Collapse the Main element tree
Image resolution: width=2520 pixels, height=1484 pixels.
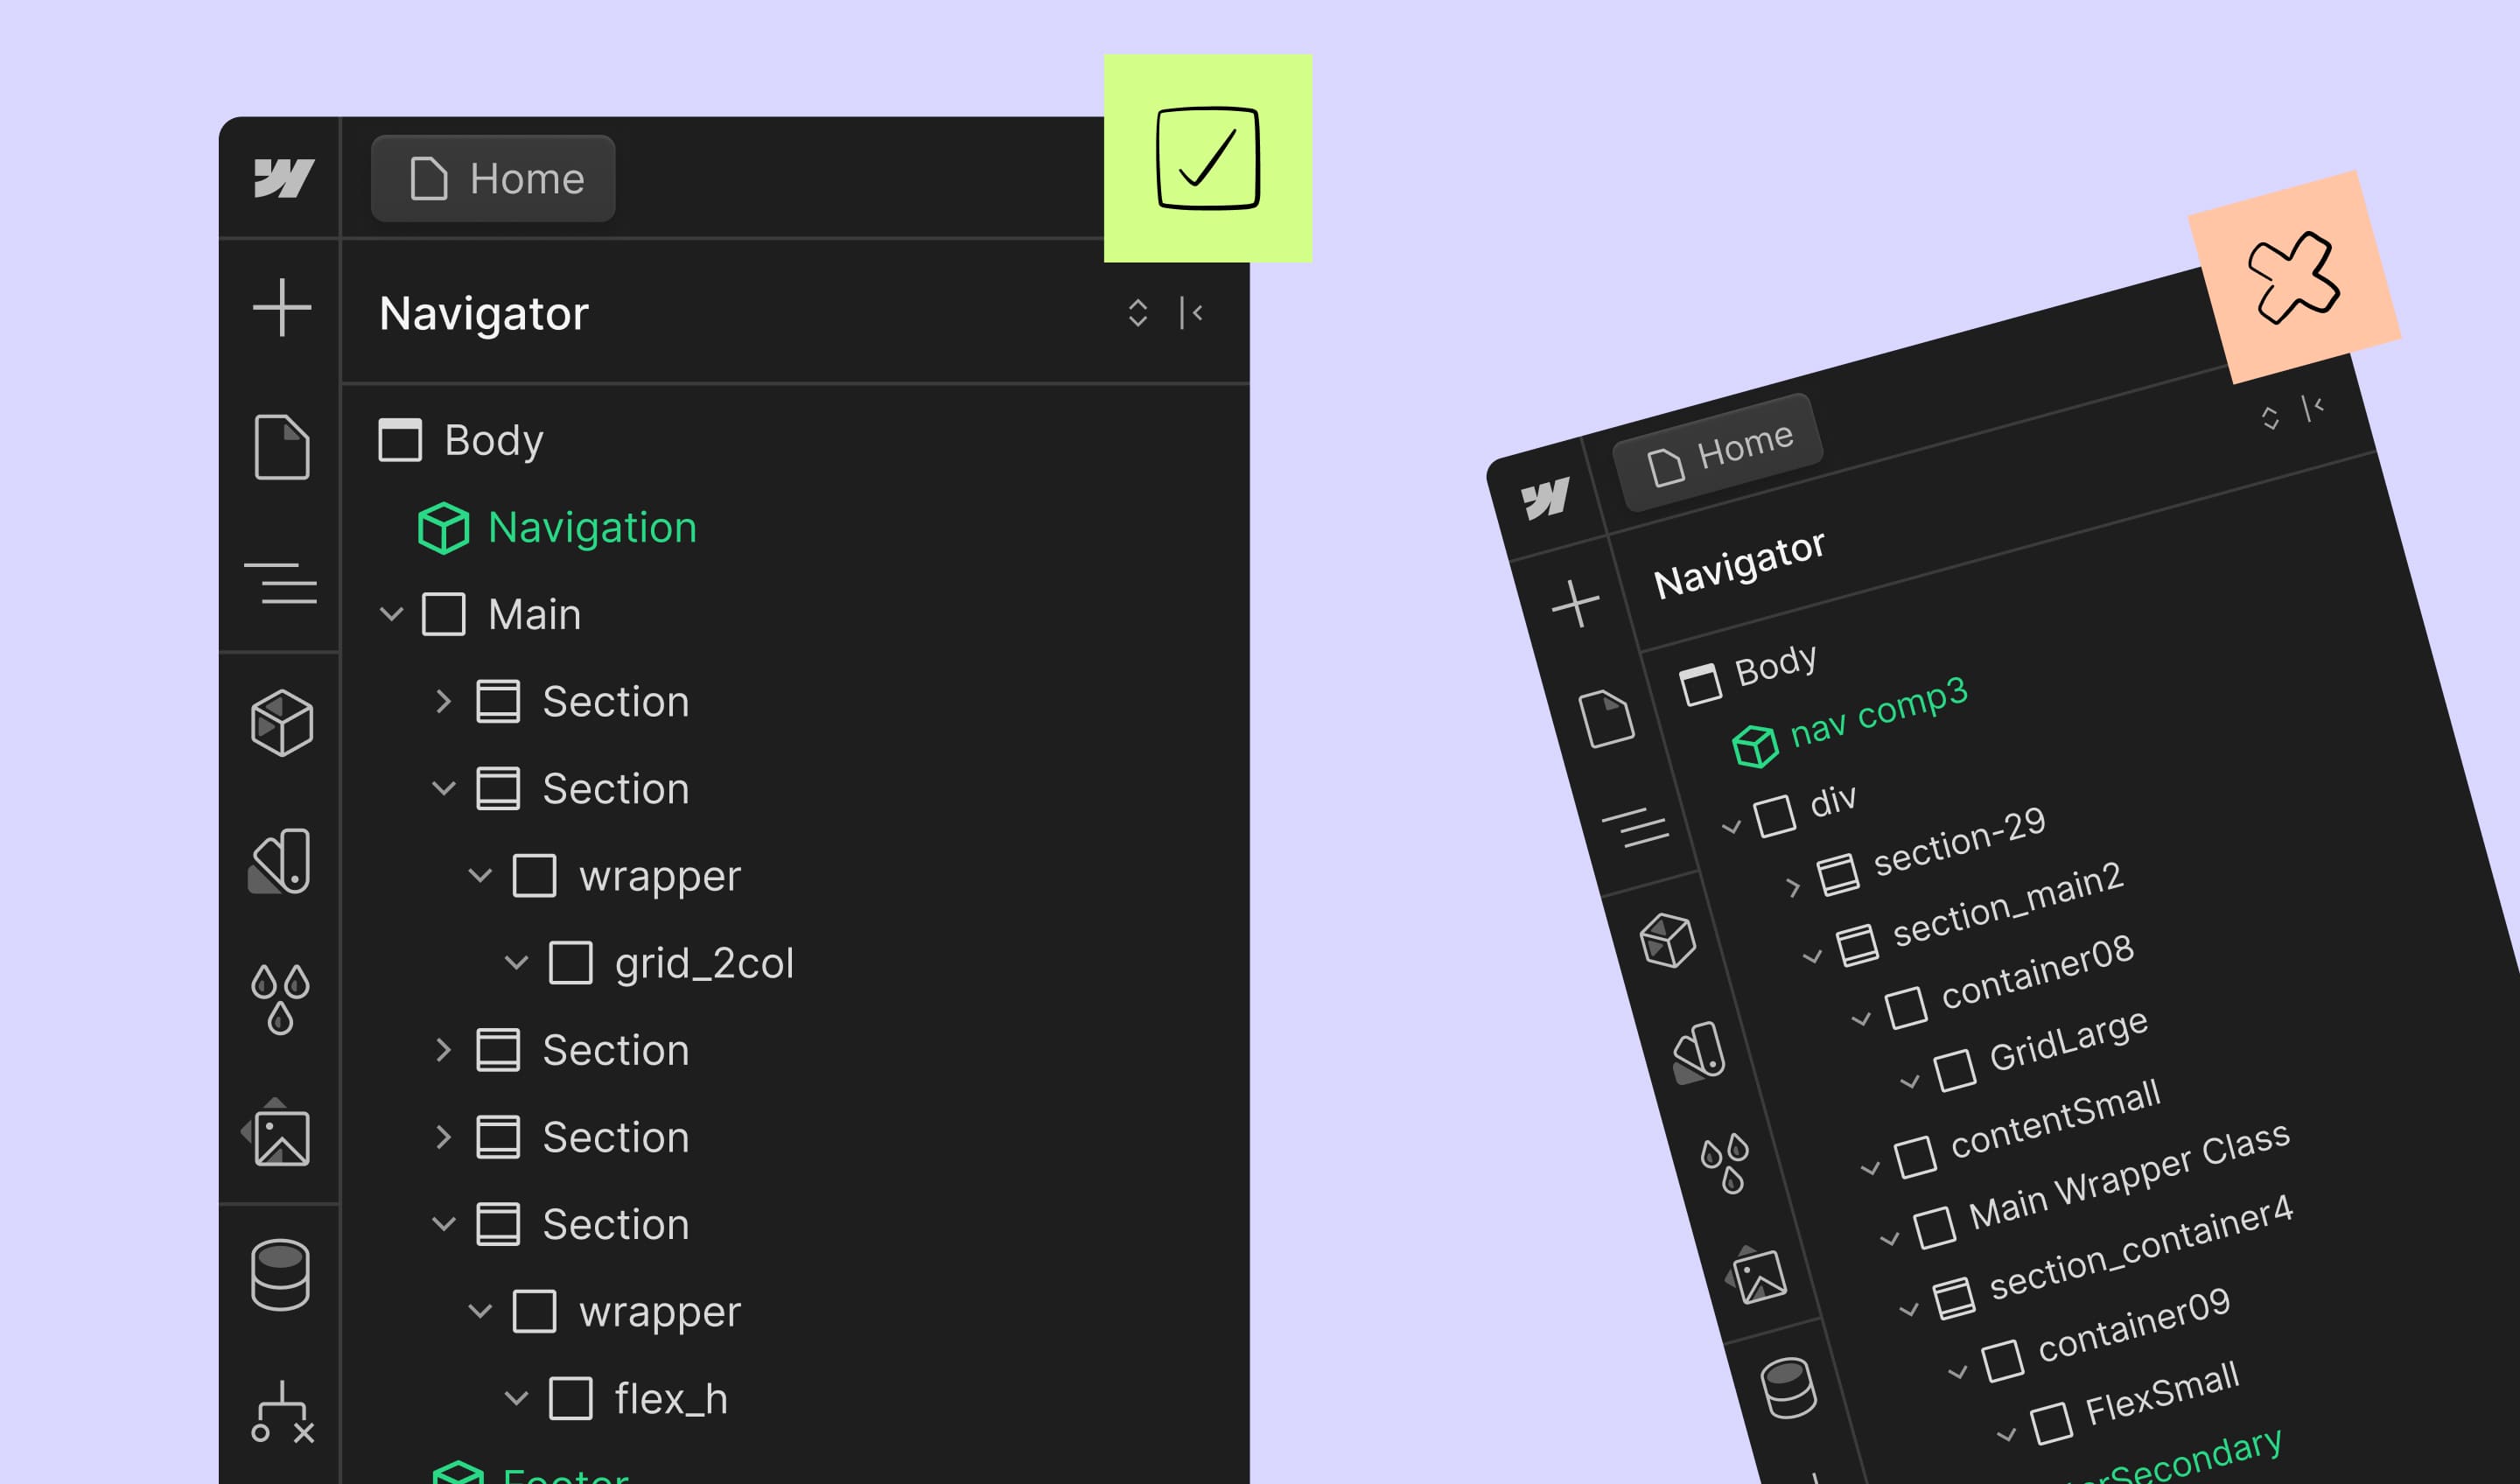392,614
